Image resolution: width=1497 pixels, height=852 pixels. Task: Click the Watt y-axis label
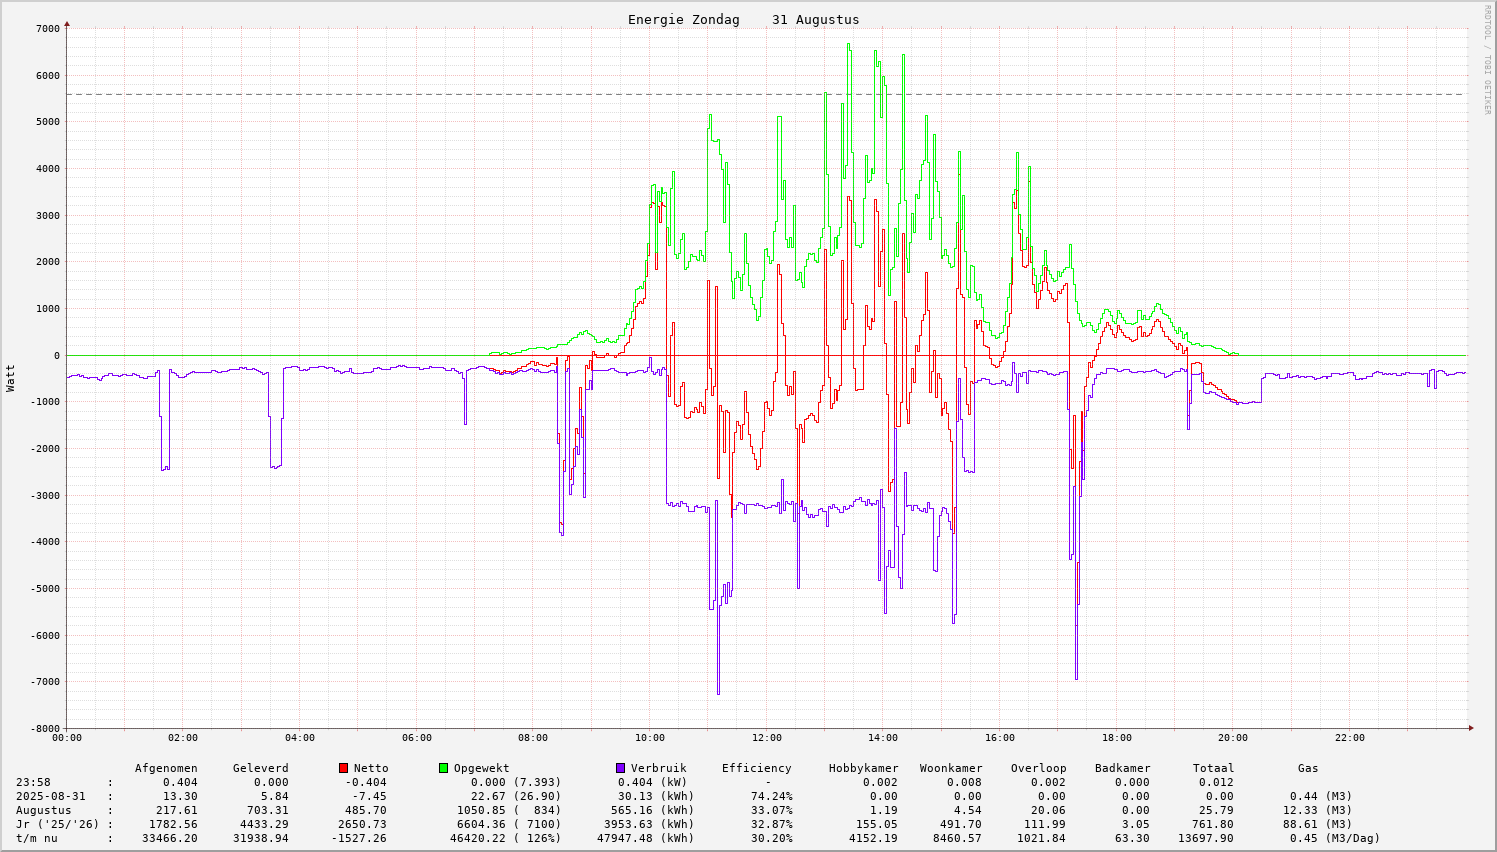click(x=11, y=377)
